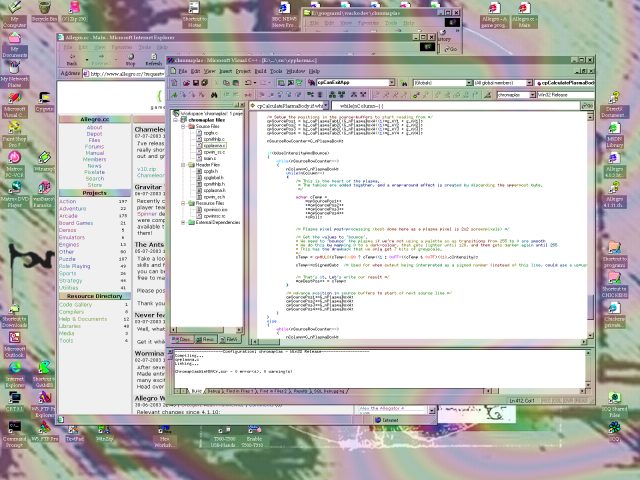Open the cpCanExitApp find combo dropdown
This screenshot has width=640, height=480.
[391, 83]
